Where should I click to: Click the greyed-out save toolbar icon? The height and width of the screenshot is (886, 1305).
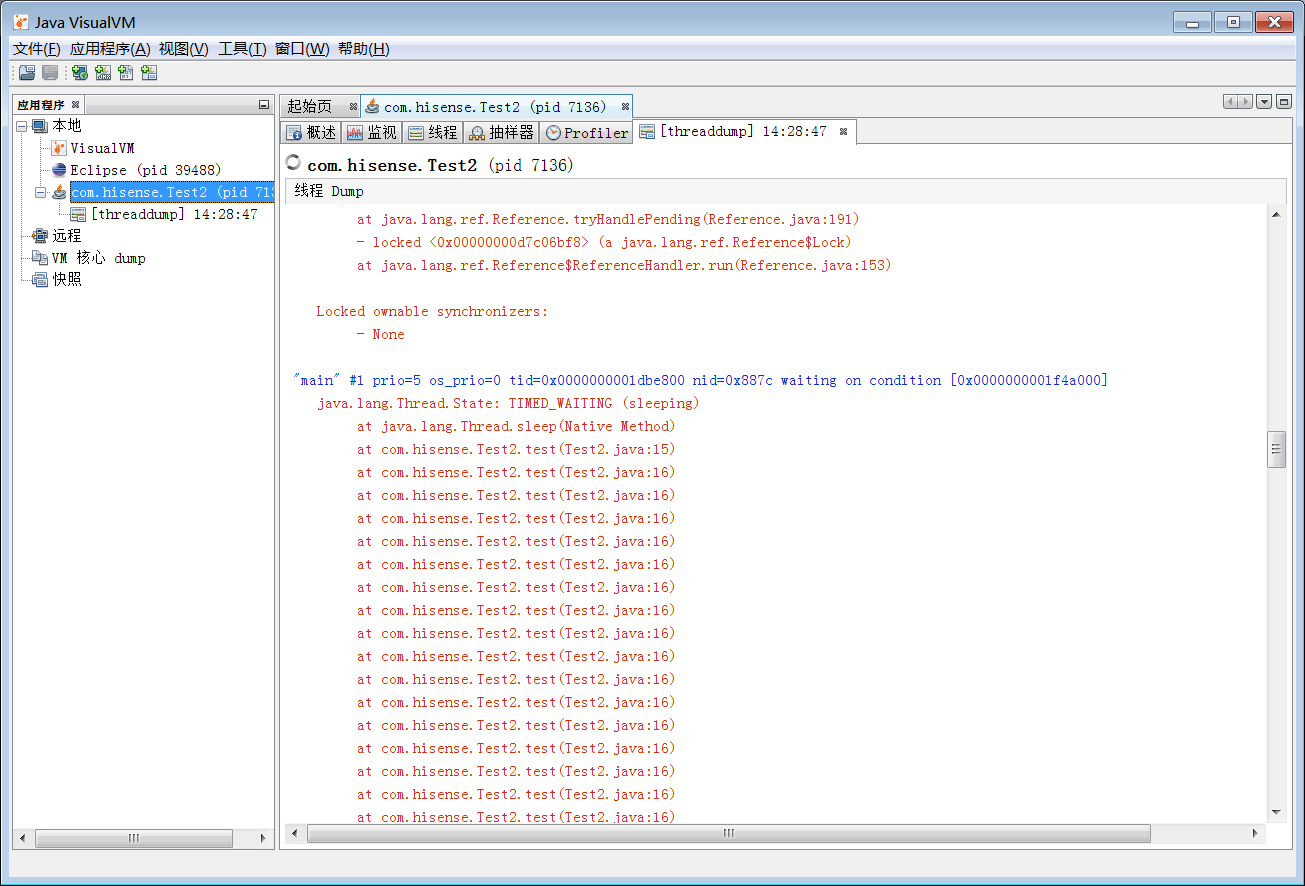pos(50,72)
